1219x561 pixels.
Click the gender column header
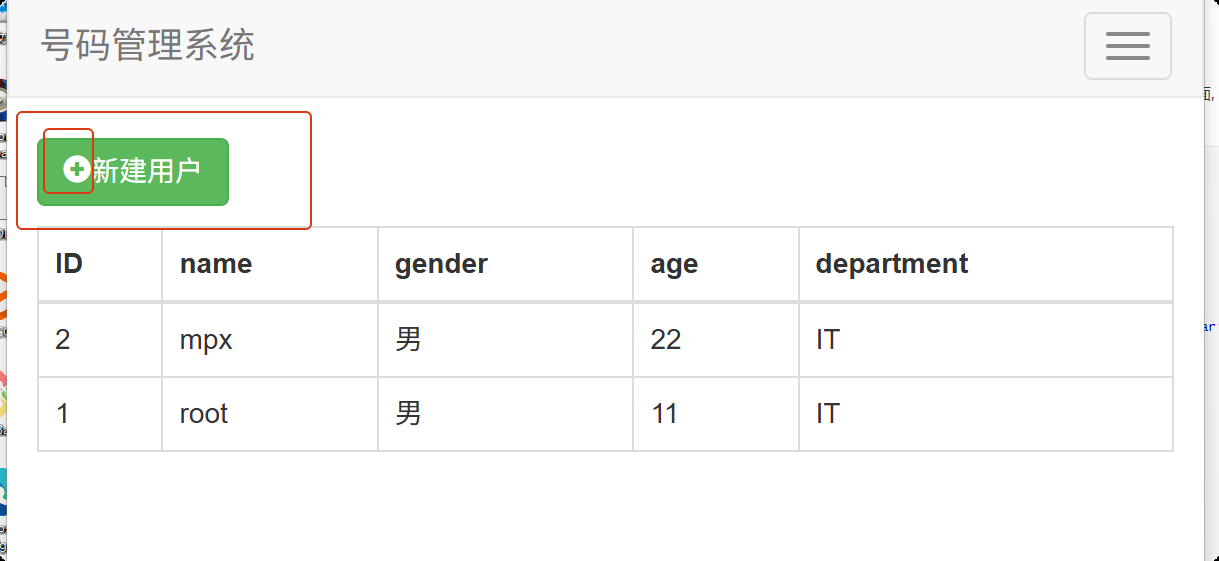tap(441, 264)
